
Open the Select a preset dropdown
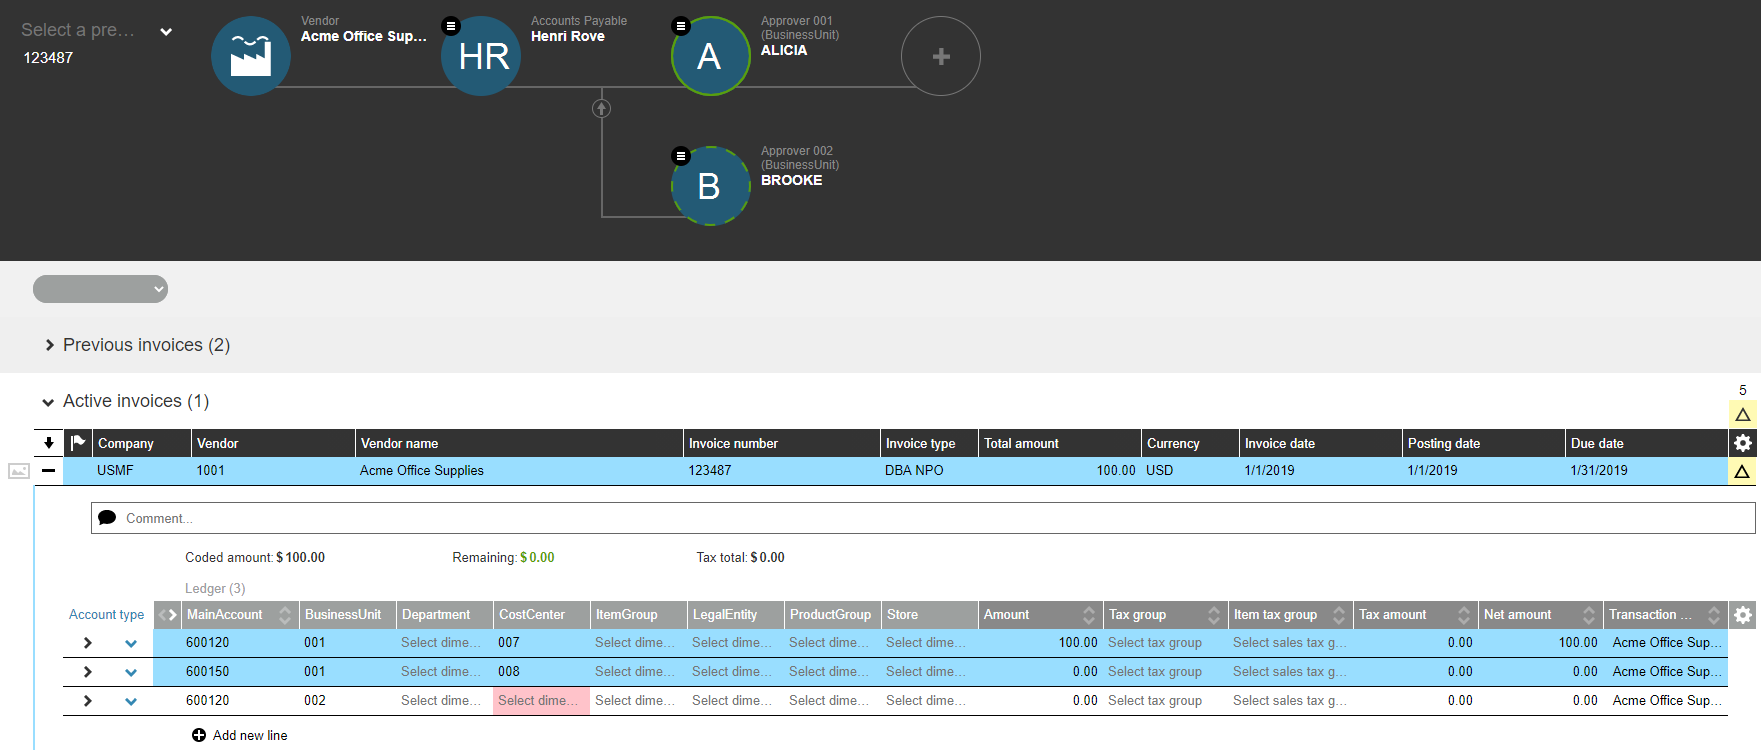click(x=97, y=31)
